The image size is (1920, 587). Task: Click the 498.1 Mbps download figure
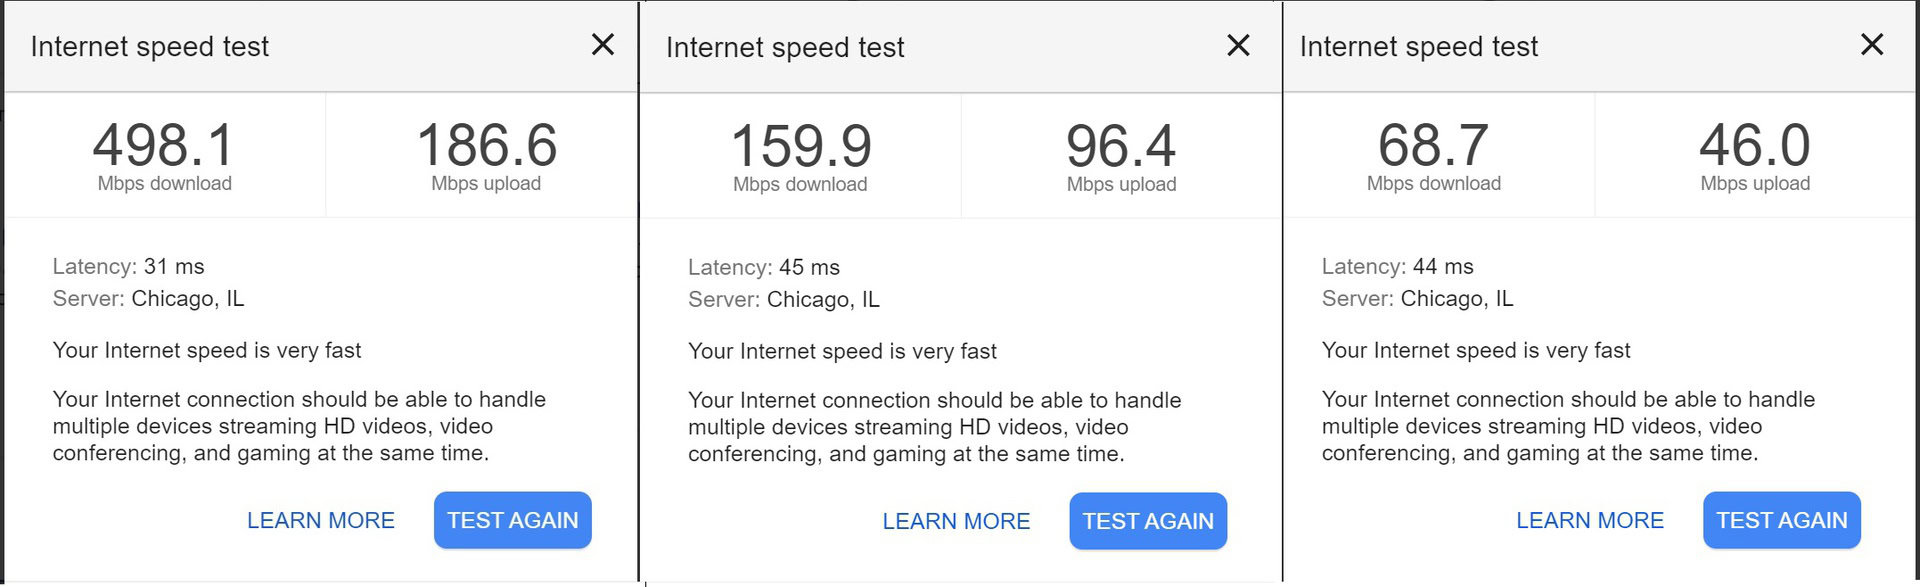(x=164, y=146)
